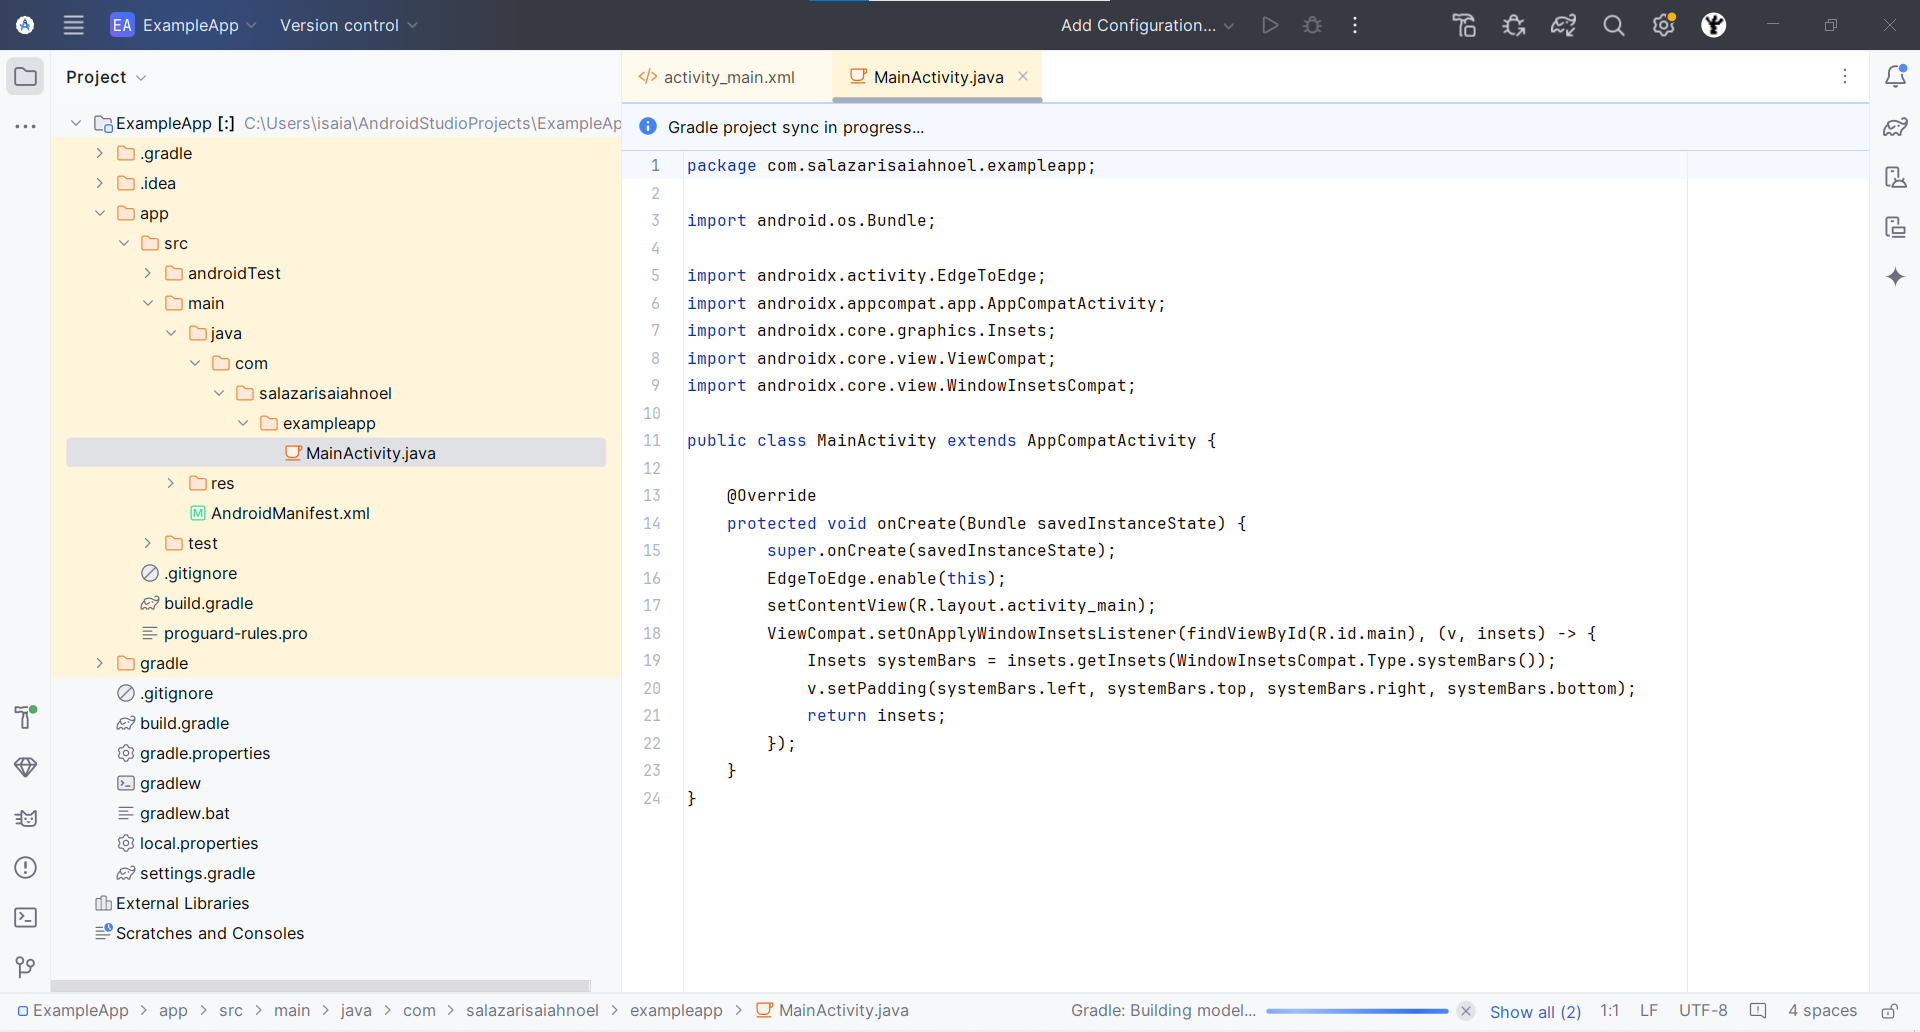Image resolution: width=1920 pixels, height=1032 pixels.
Task: Place cursor on line 11 class declaration
Action: point(951,441)
